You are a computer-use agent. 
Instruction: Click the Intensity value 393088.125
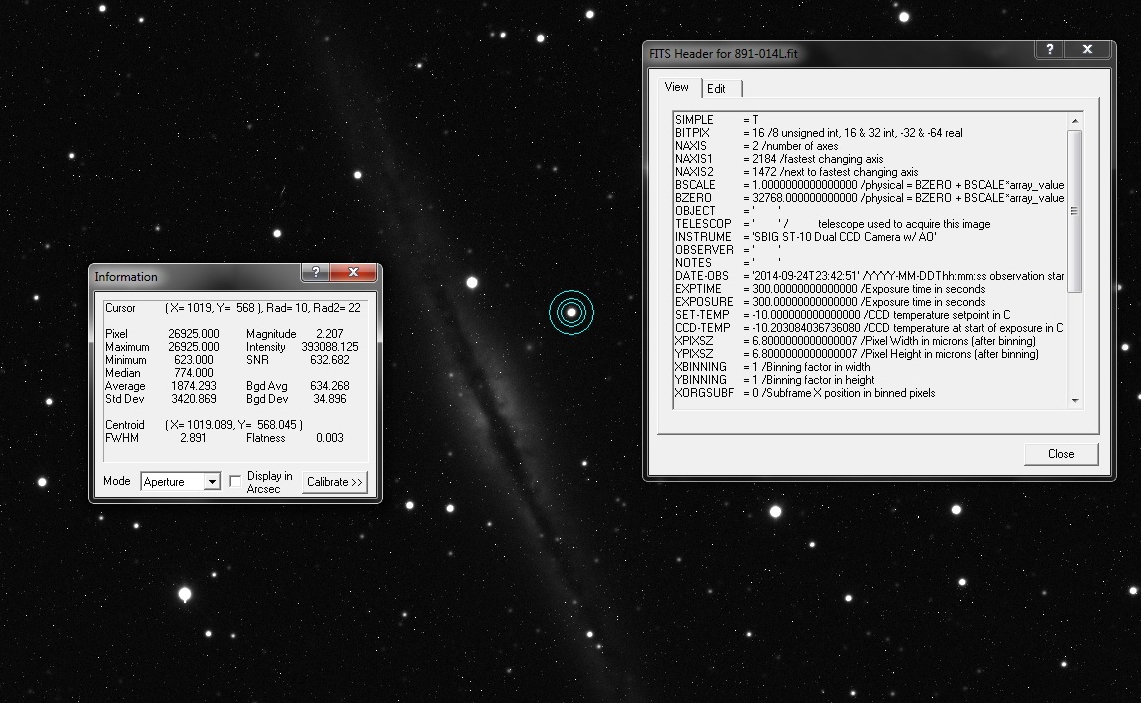tap(330, 347)
